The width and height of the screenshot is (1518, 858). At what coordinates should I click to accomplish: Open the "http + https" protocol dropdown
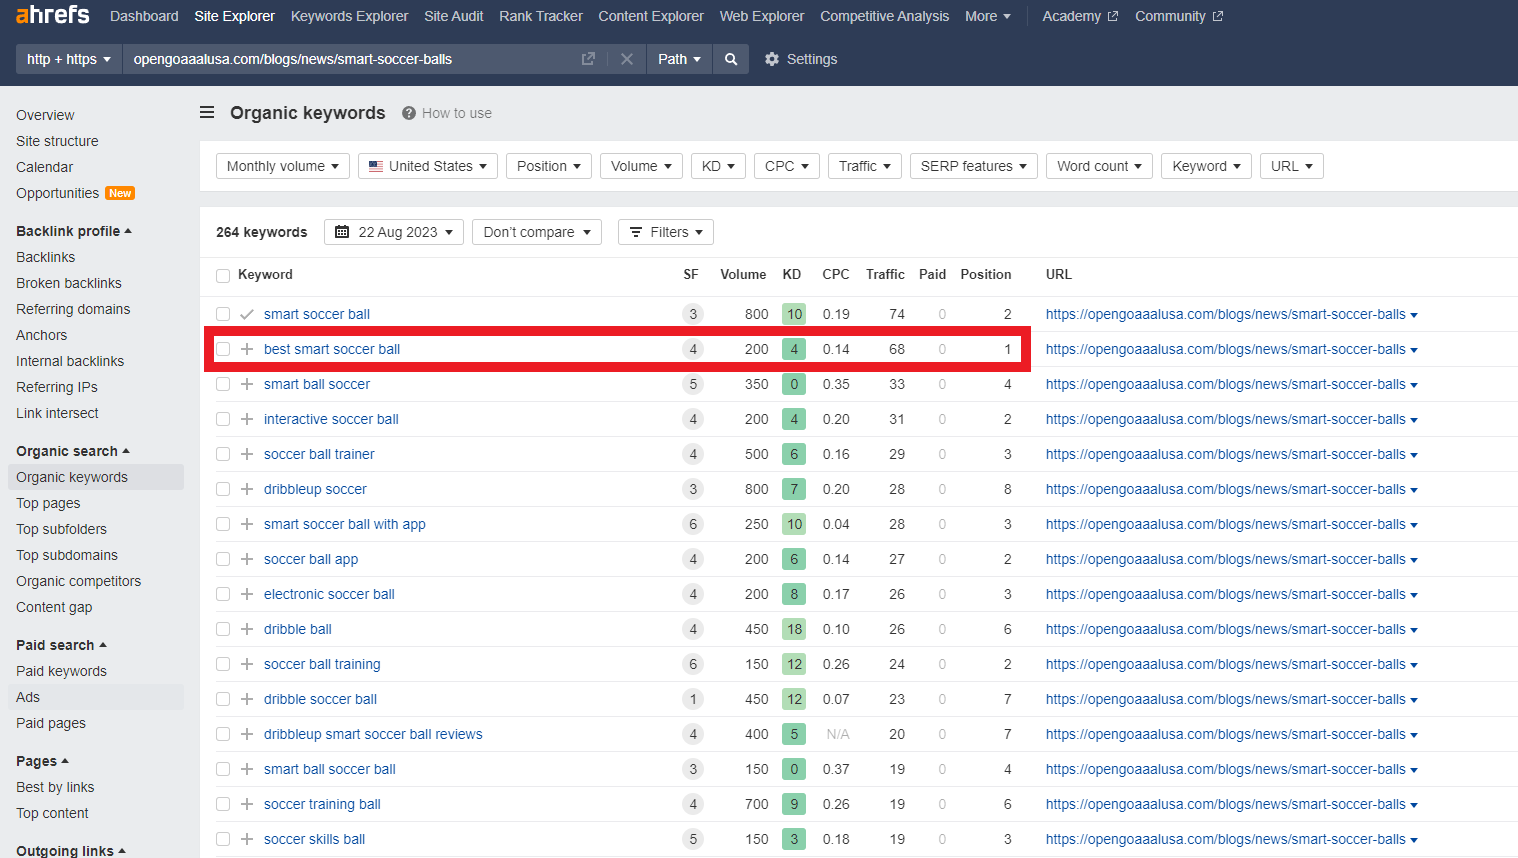pyautogui.click(x=67, y=59)
